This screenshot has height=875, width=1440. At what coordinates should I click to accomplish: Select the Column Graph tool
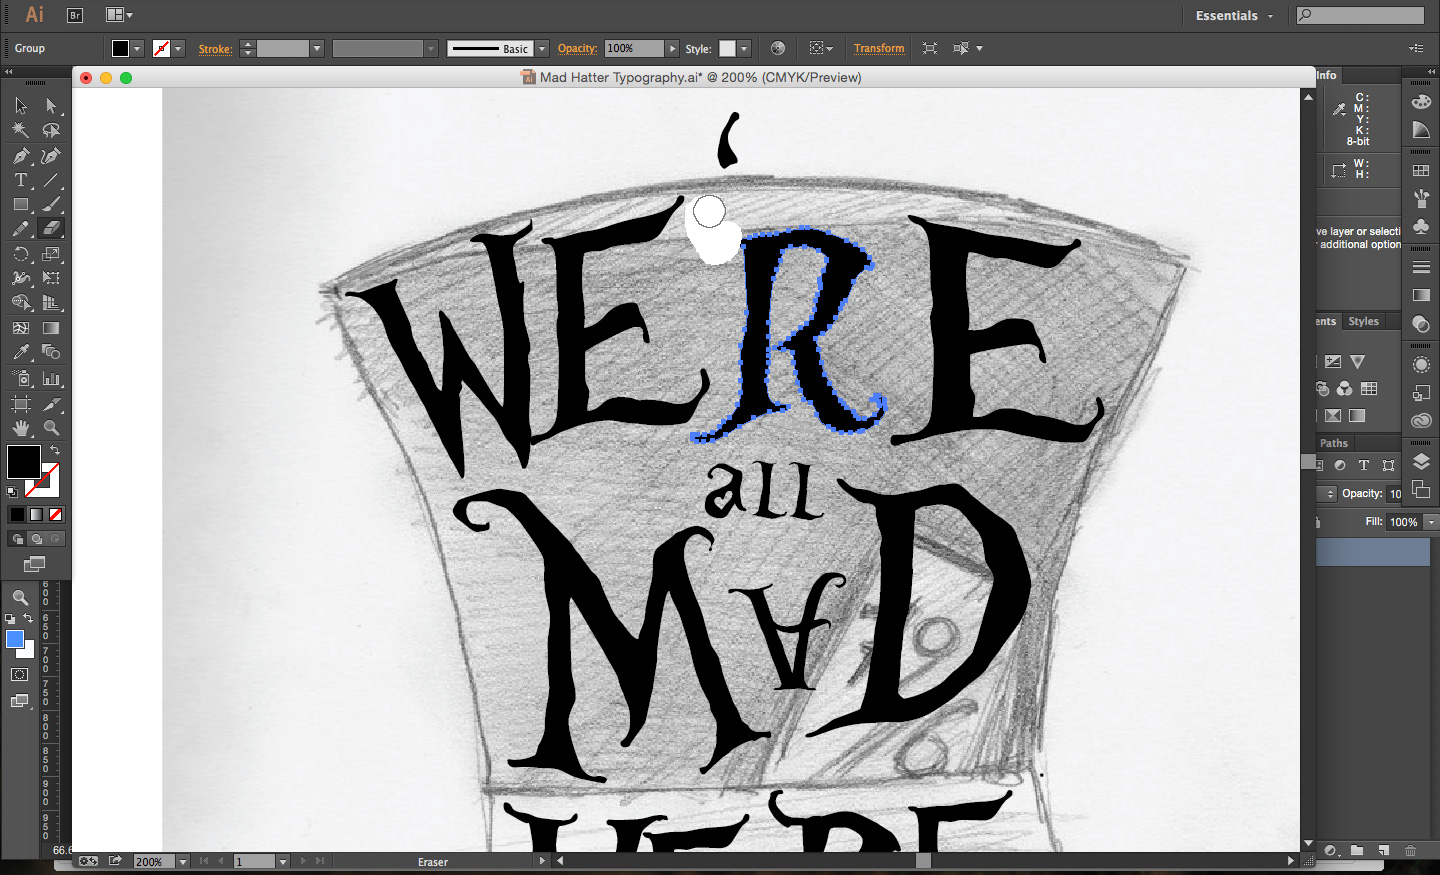(51, 378)
